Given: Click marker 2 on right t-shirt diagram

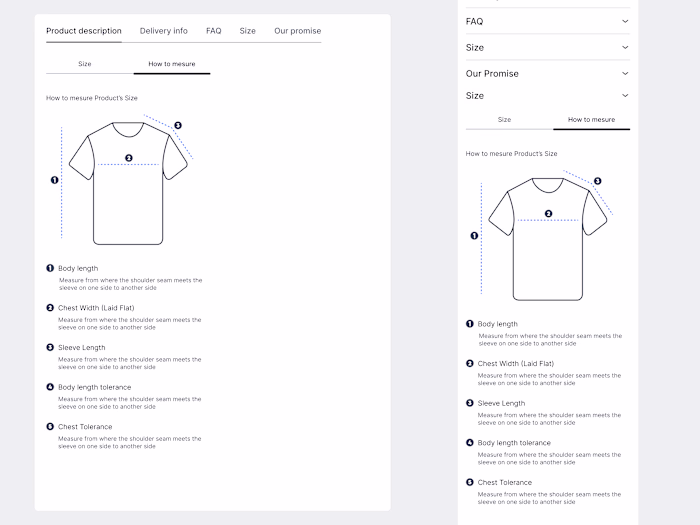Looking at the screenshot, I should pos(548,213).
